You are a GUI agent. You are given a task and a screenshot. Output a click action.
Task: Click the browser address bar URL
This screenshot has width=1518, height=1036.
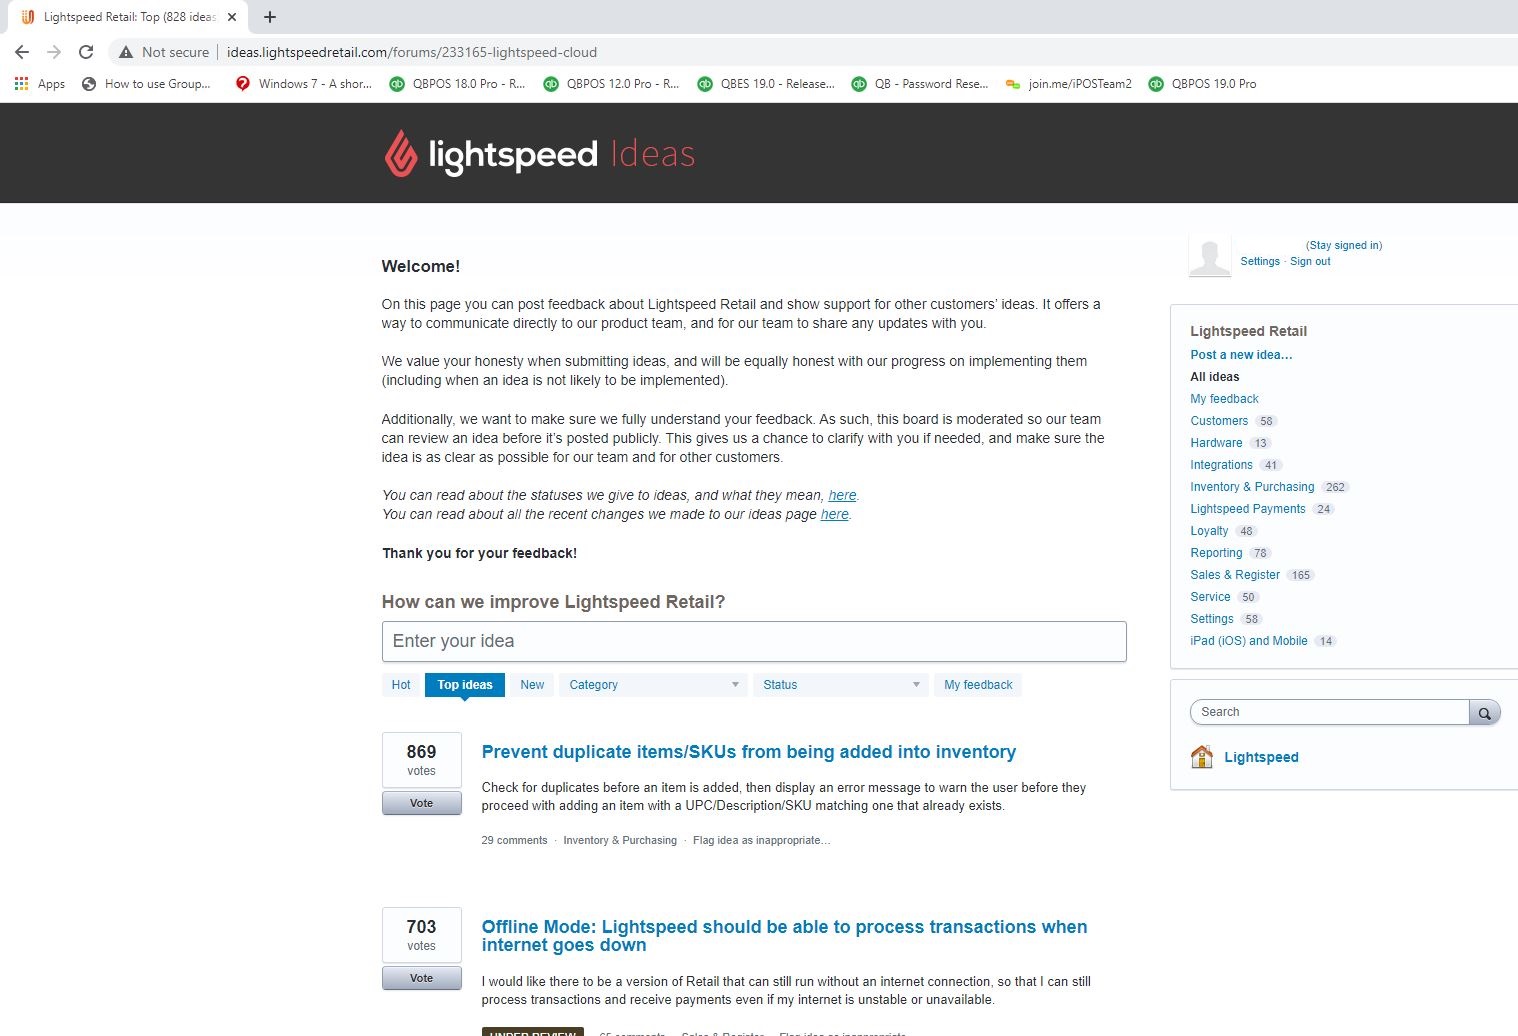[412, 52]
